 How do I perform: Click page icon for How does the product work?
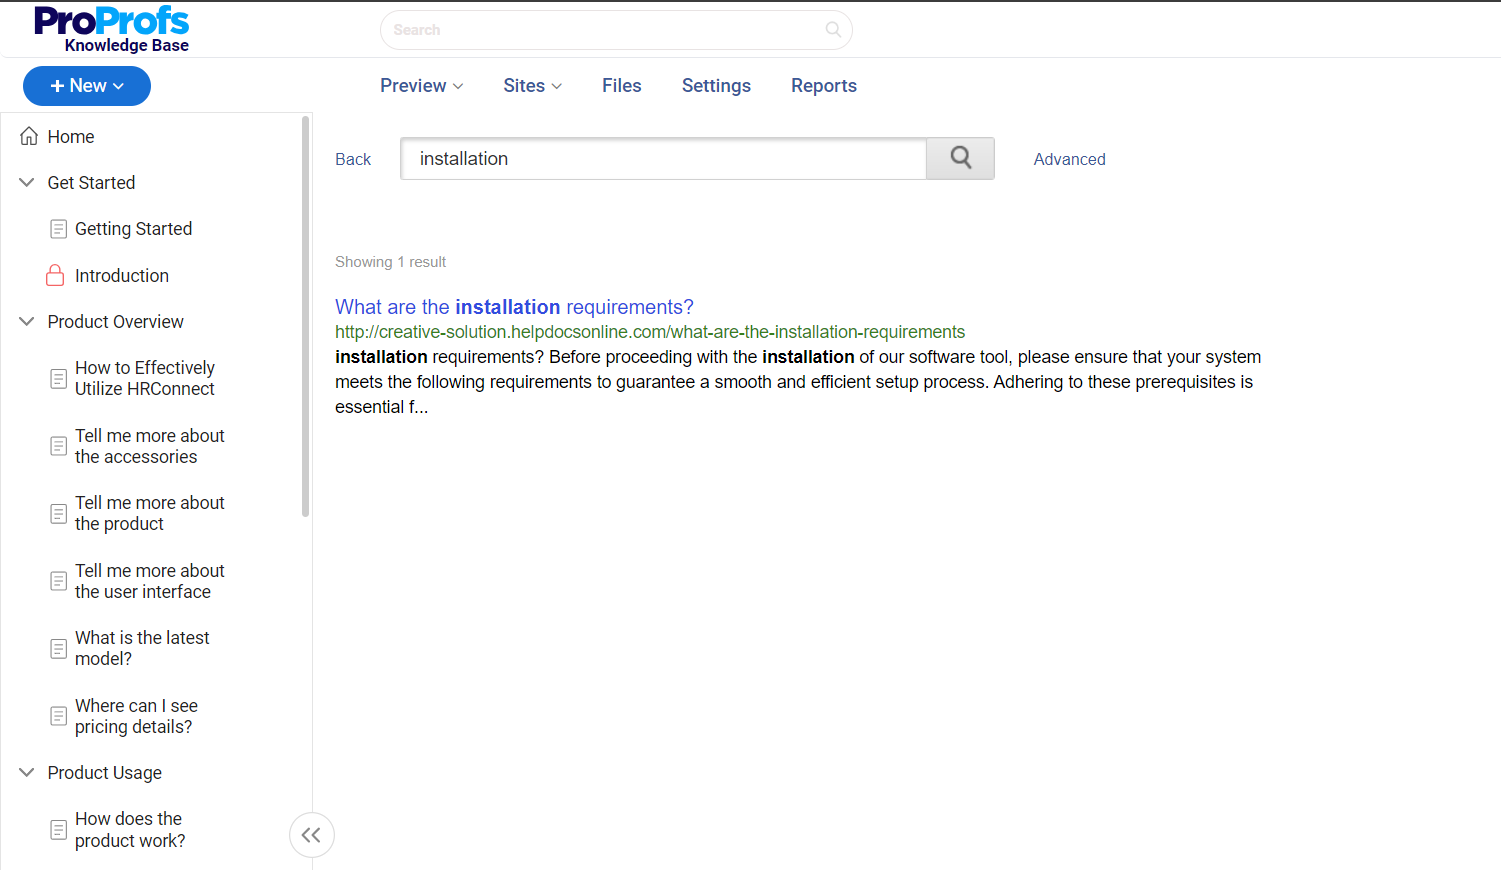(x=59, y=830)
